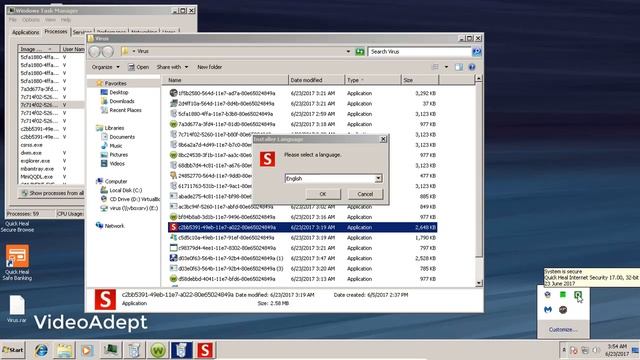Image resolution: width=640 pixels, height=360 pixels.
Task: Select the highlighted c2bb5391-49eb file row
Action: 302,227
